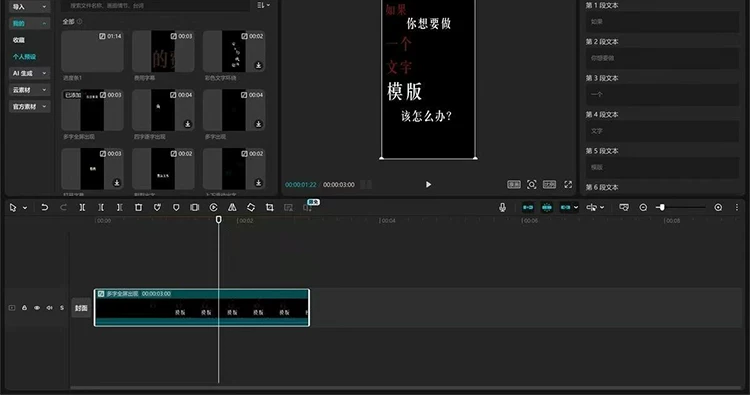The height and width of the screenshot is (404, 750).
Task: Download the 00:04 四字 template in second row
Action: coord(188,124)
